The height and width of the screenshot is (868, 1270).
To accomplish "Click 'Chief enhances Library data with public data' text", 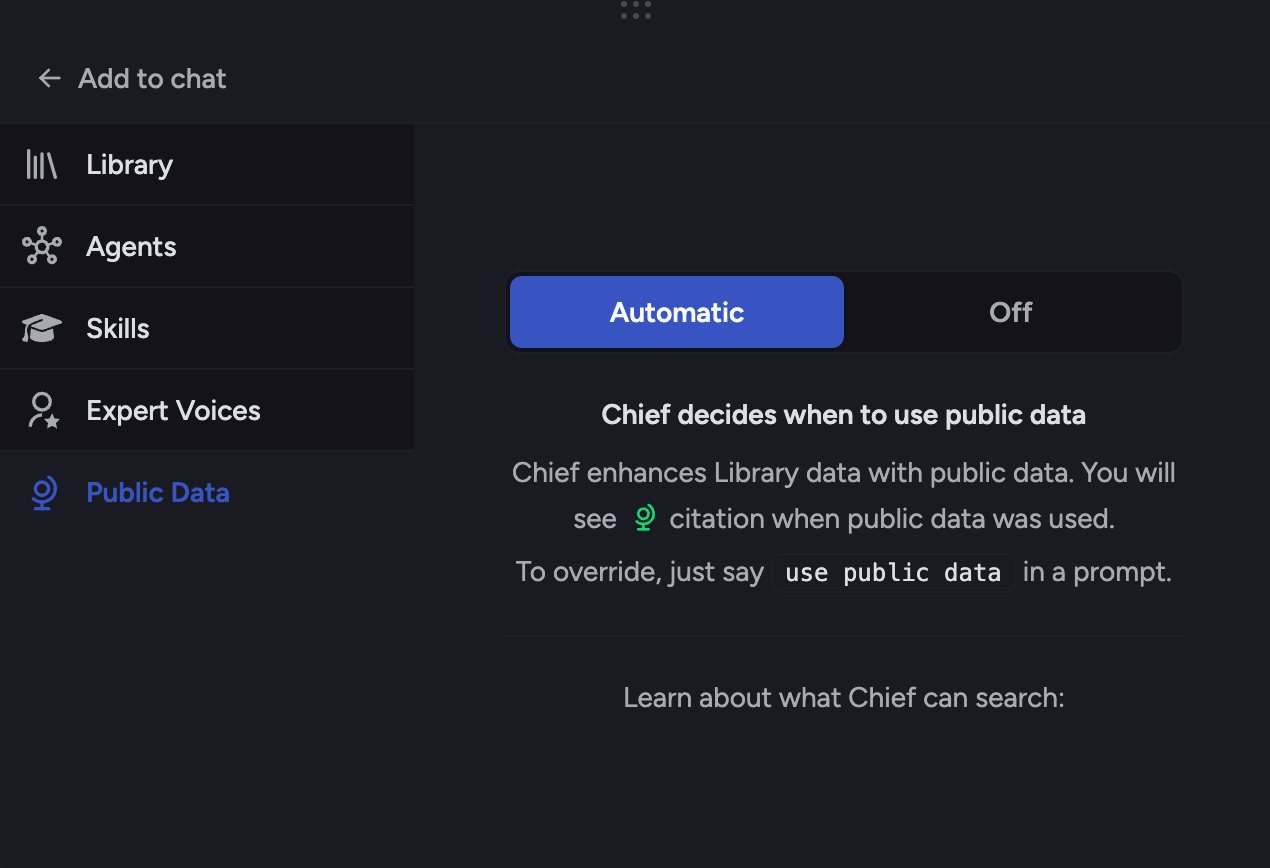I will [x=793, y=472].
